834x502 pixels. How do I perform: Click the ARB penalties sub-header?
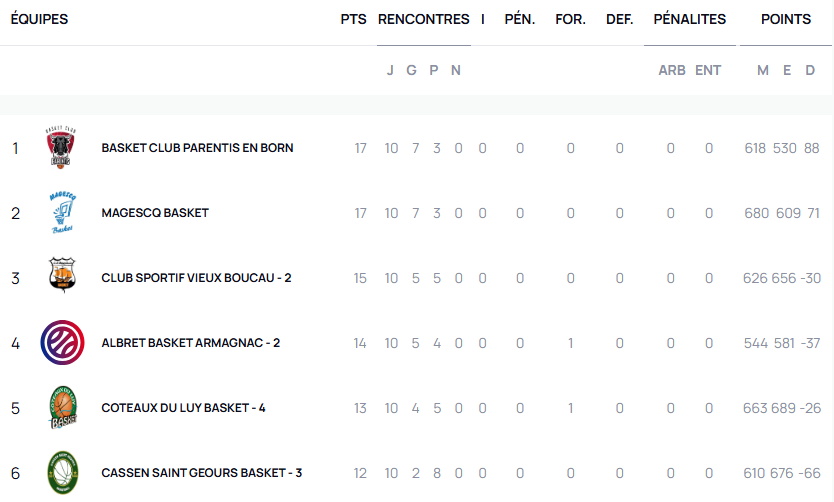coord(671,70)
